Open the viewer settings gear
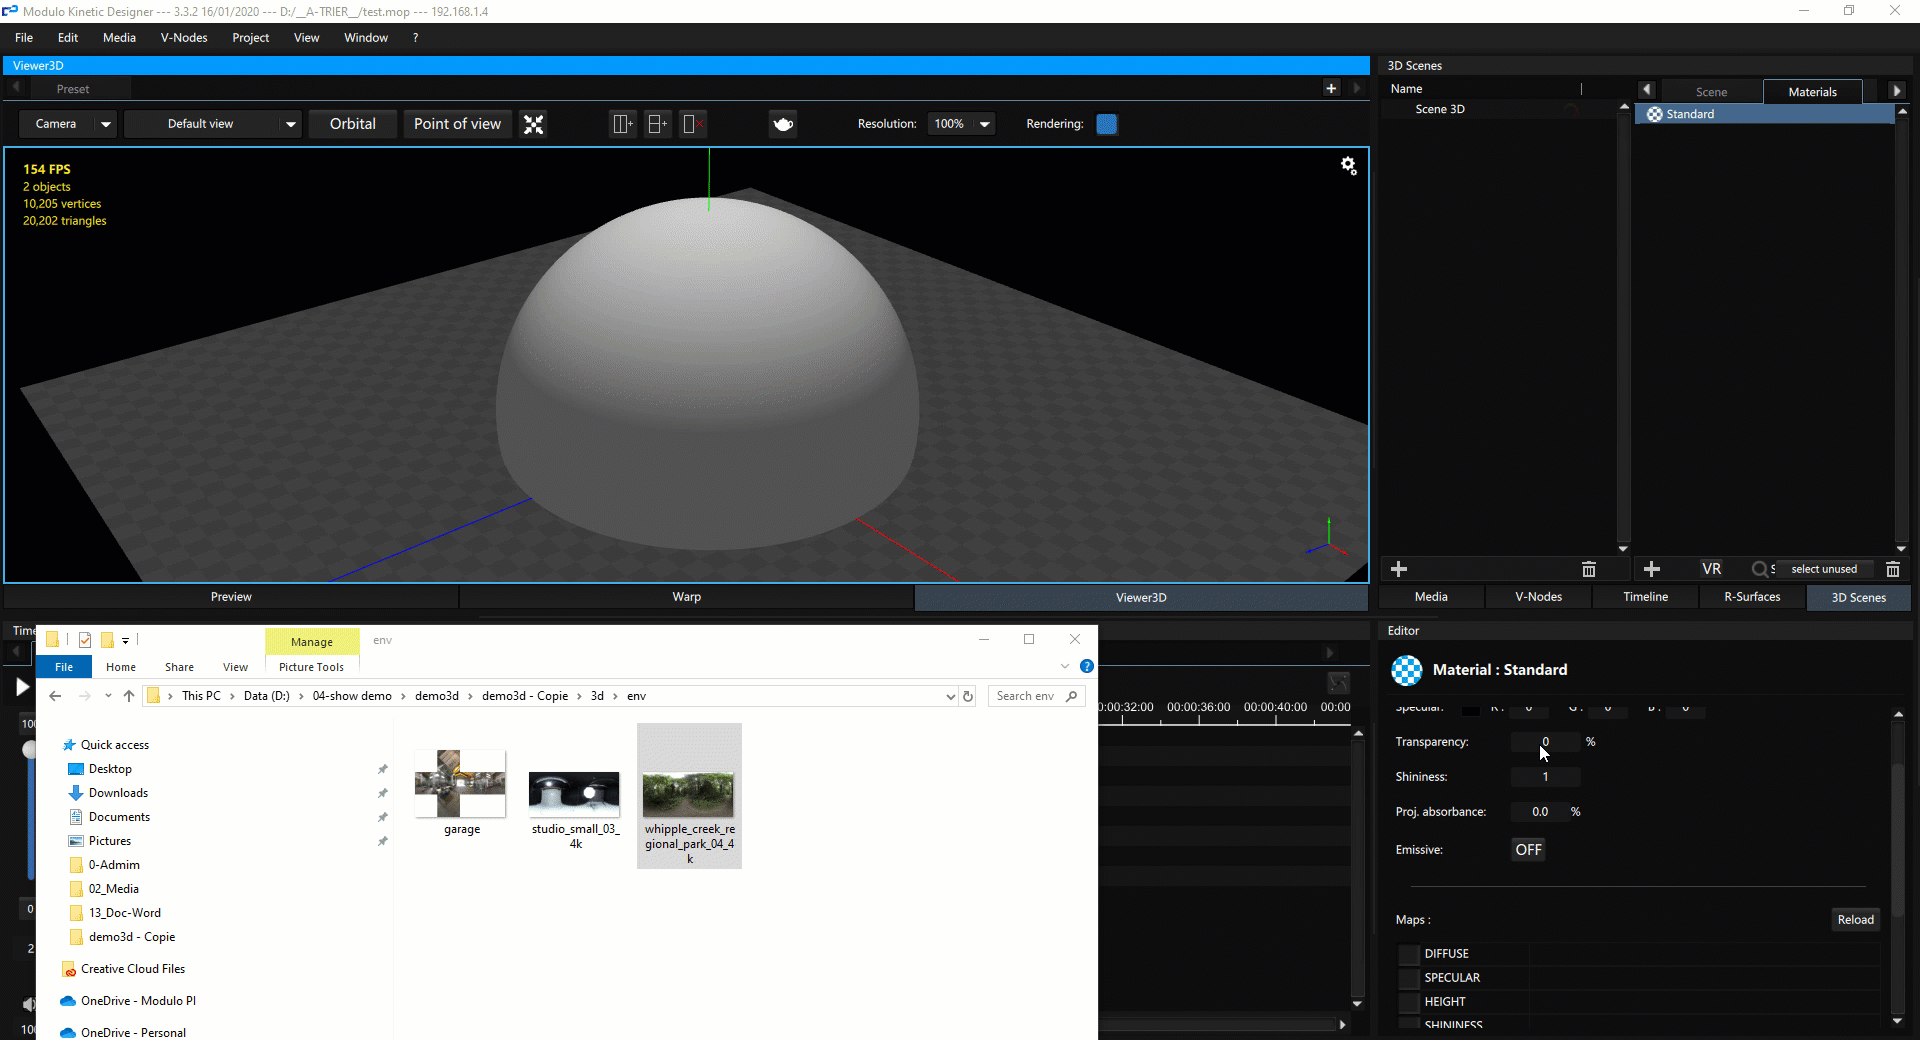 pyautogui.click(x=1349, y=165)
